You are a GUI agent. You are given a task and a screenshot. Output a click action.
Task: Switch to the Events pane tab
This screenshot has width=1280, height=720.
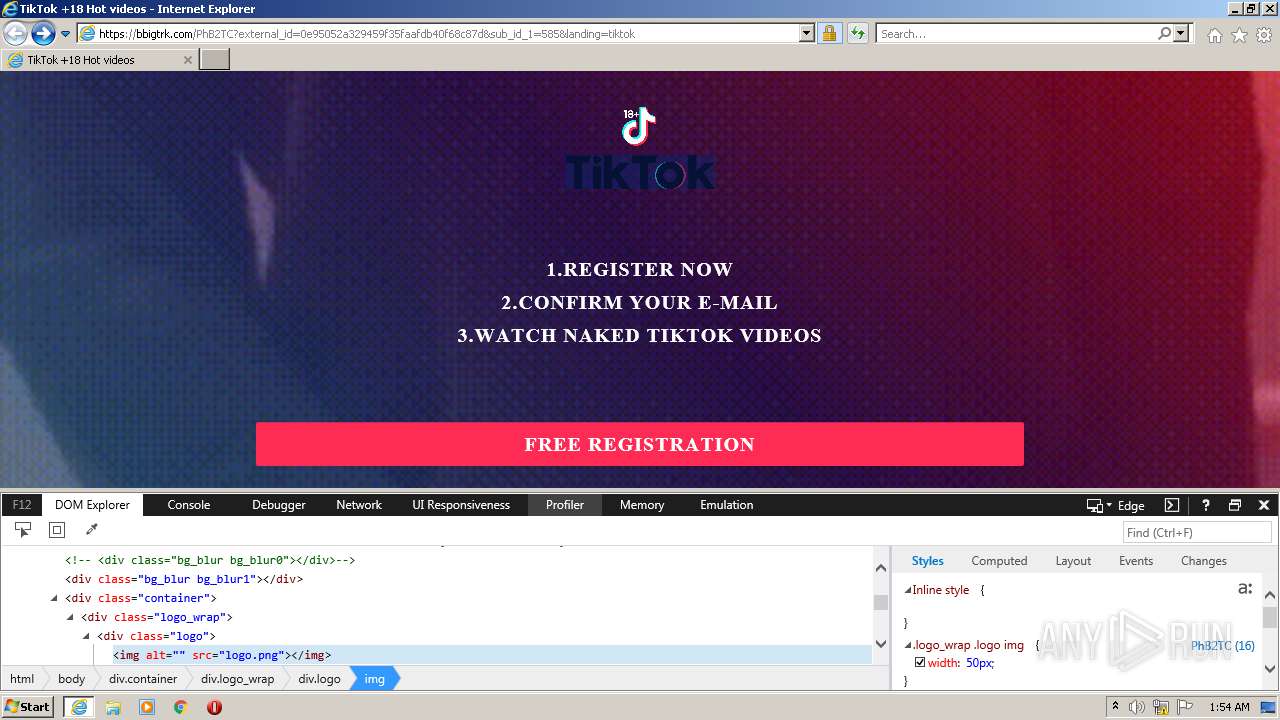tap(1136, 561)
